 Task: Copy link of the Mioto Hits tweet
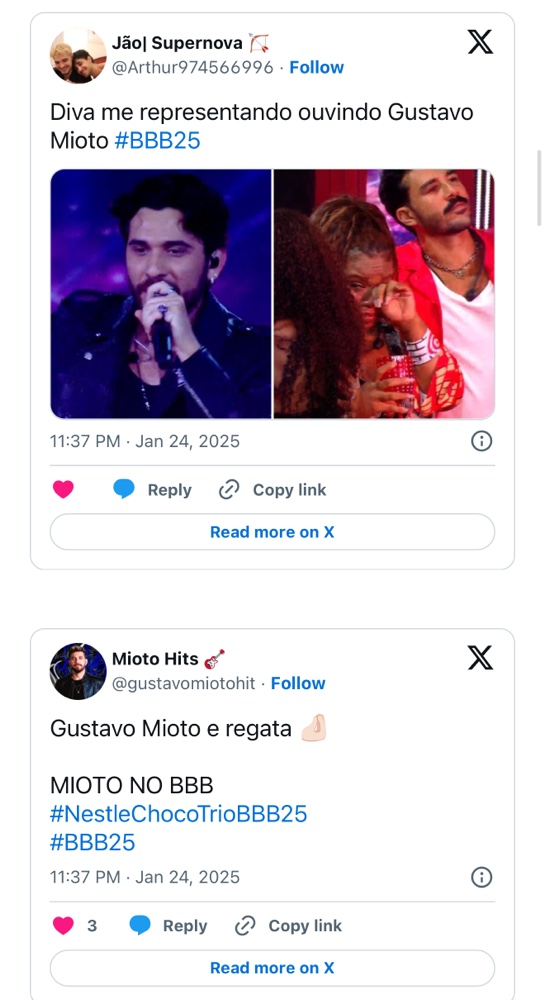(x=287, y=925)
